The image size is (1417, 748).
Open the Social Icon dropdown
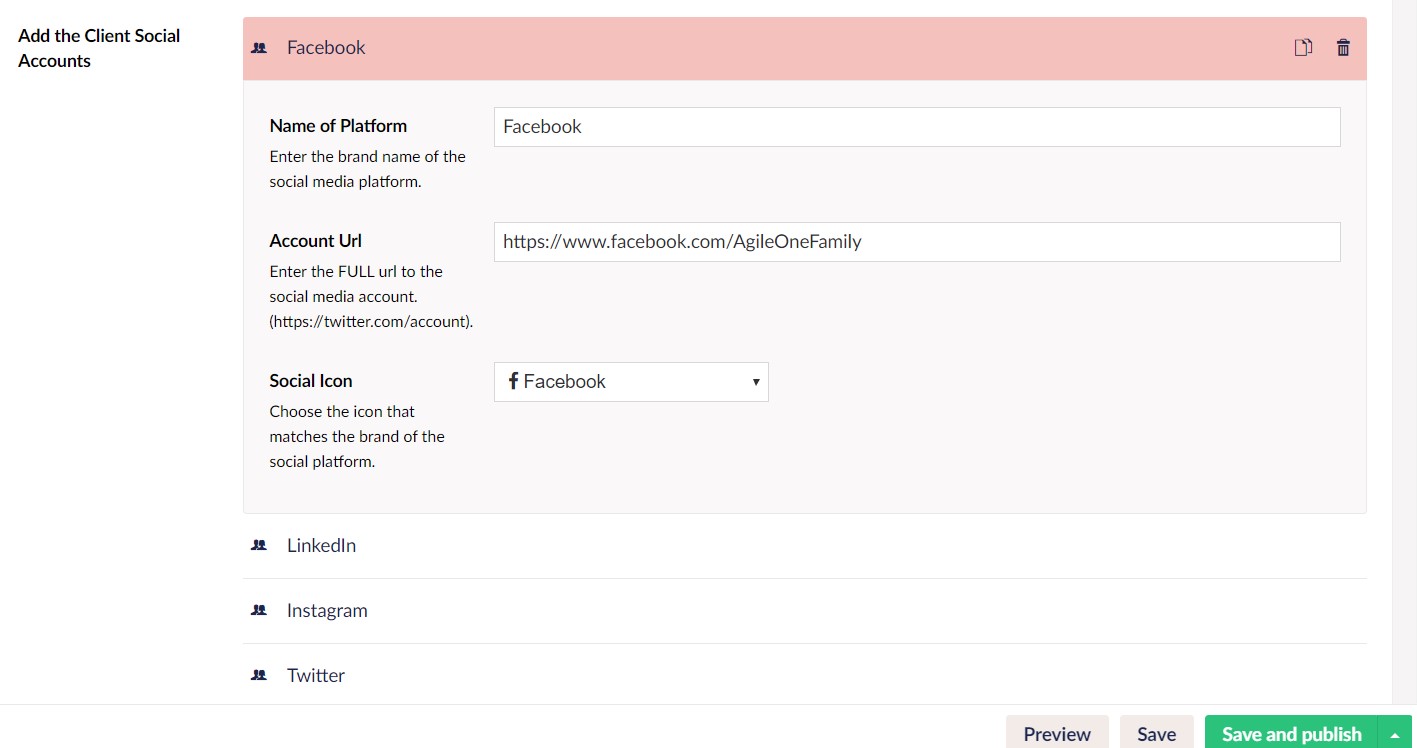pos(631,382)
